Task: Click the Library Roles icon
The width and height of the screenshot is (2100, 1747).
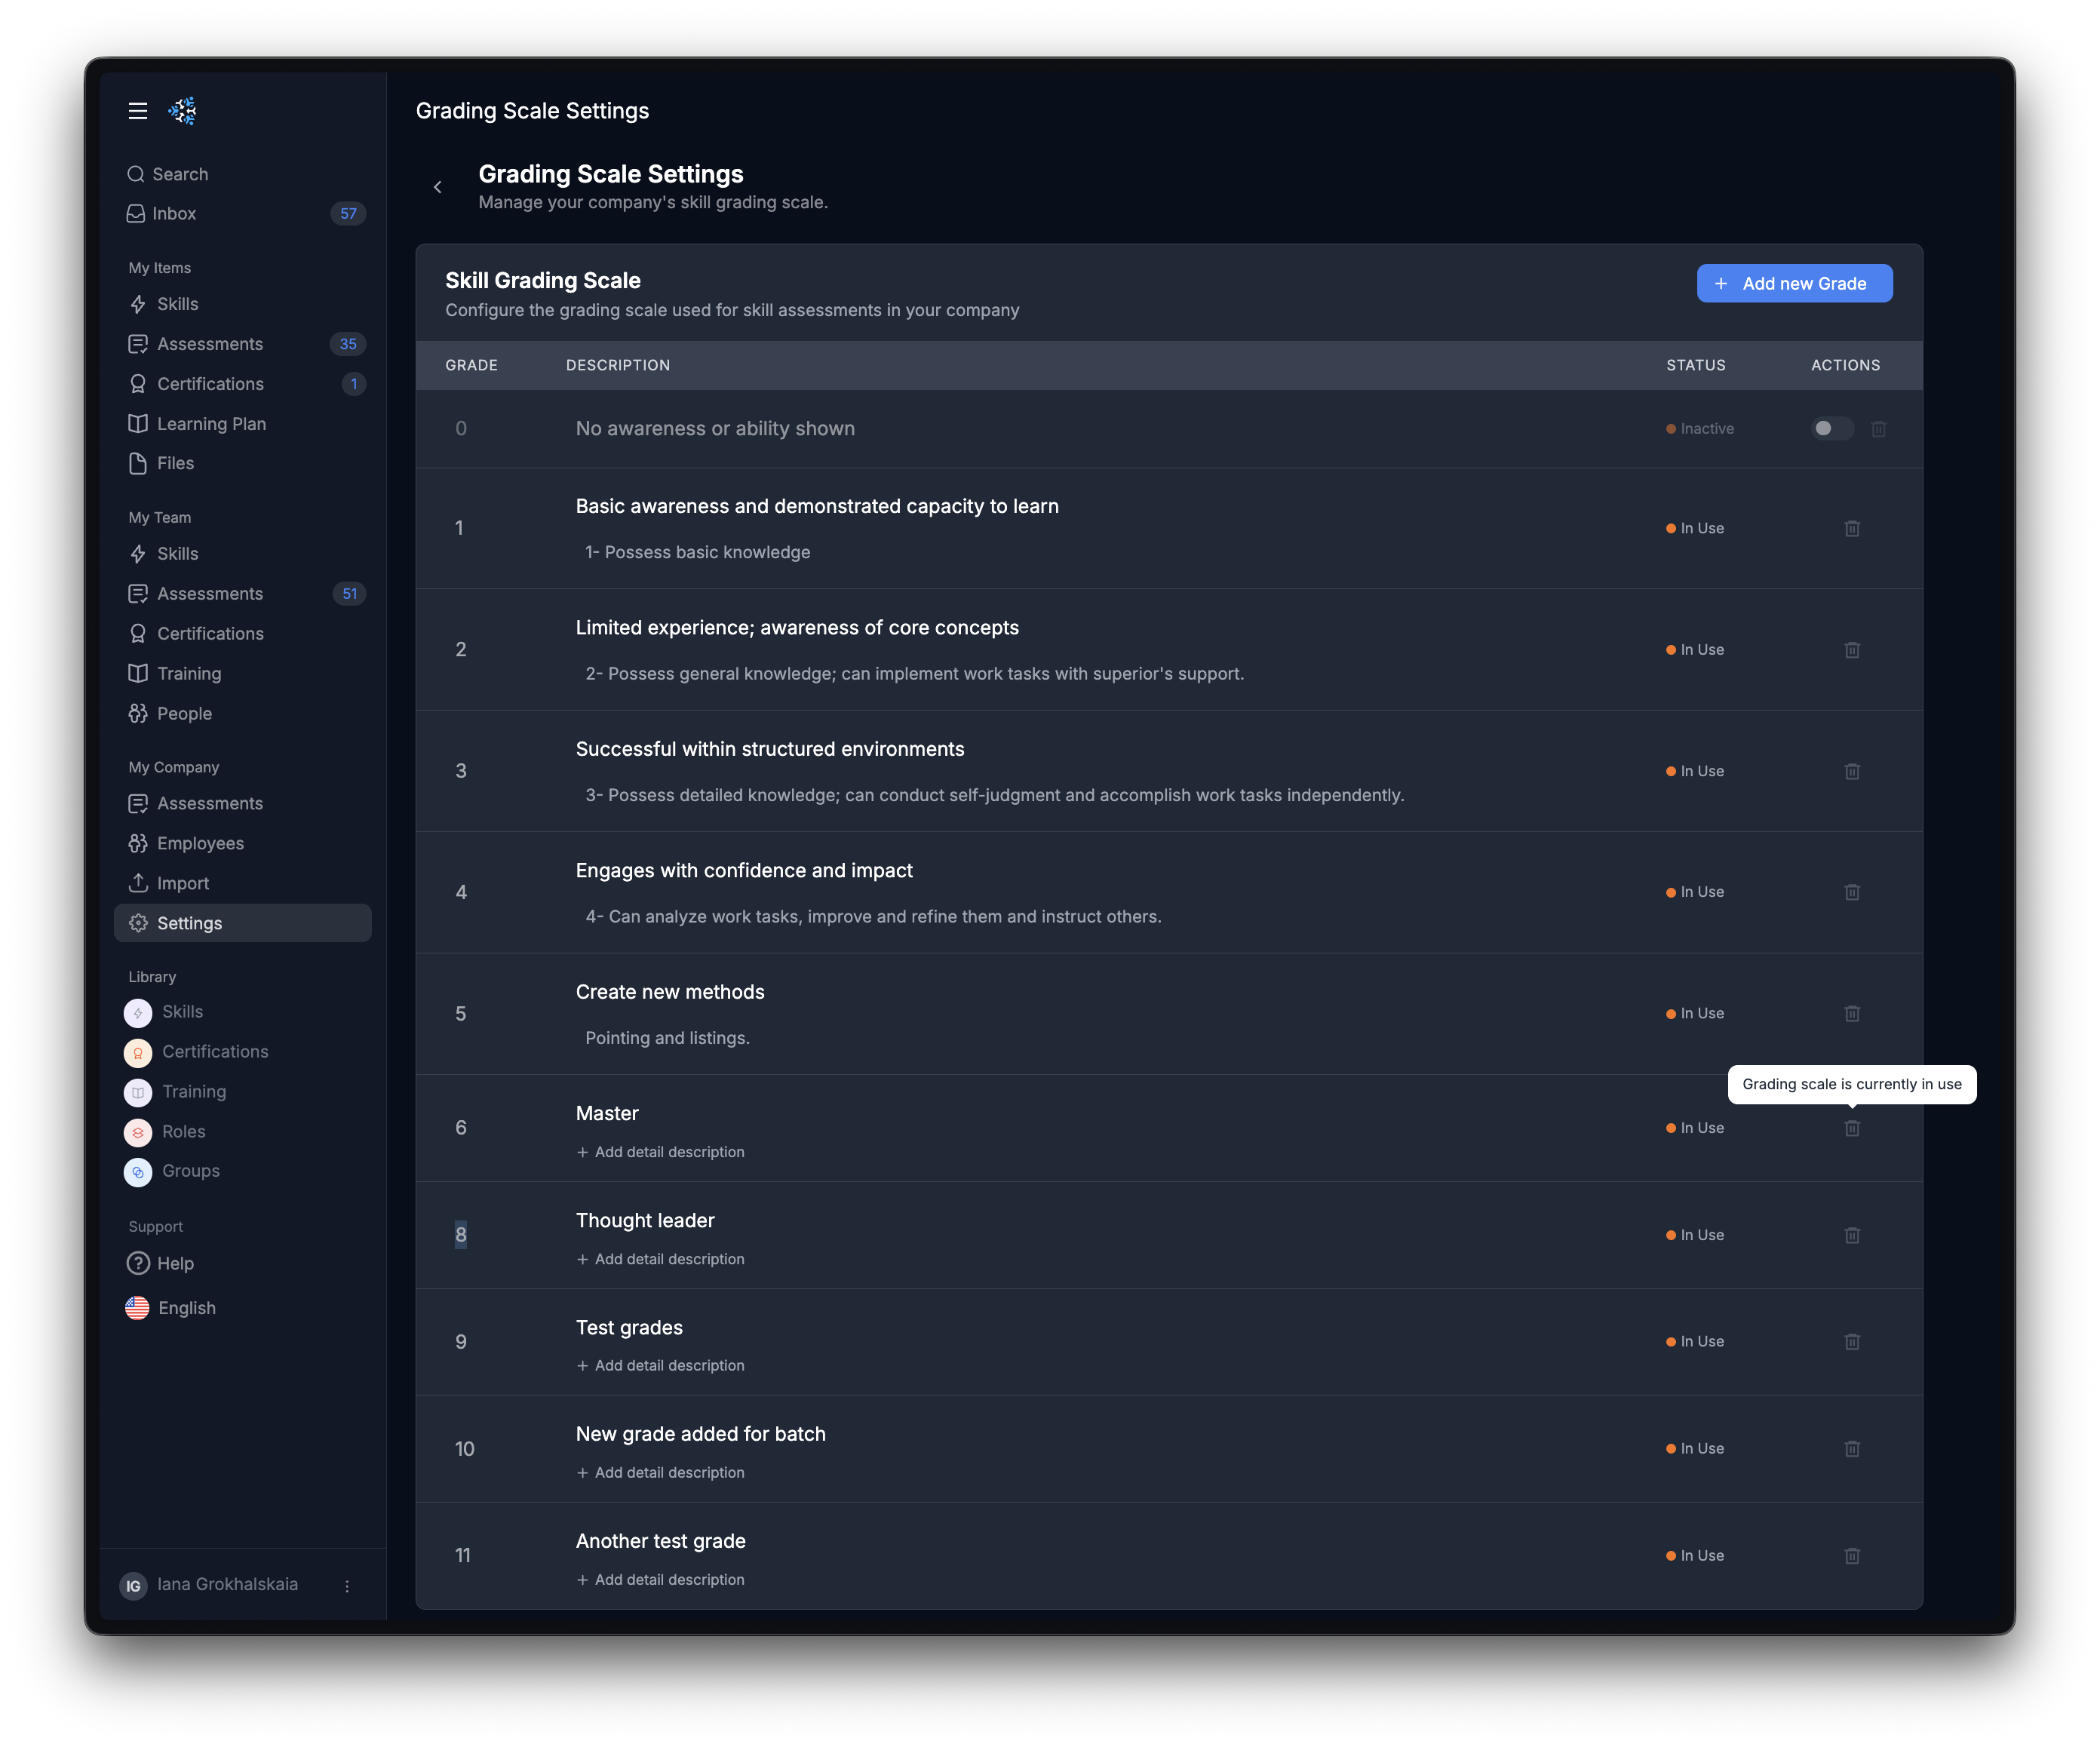Action: tap(138, 1132)
